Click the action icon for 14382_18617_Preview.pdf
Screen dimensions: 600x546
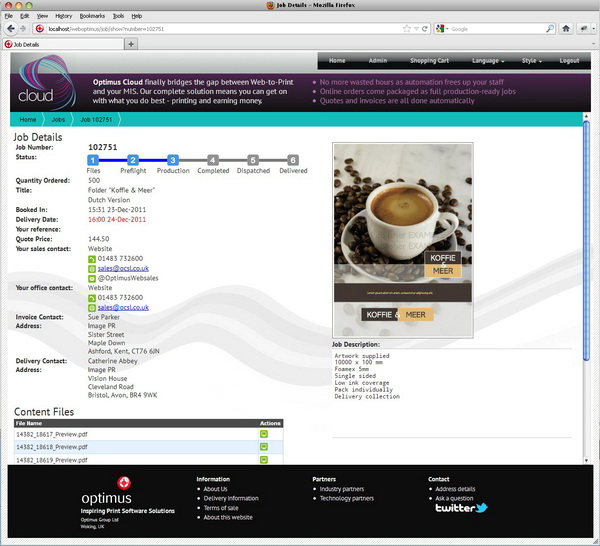264,434
